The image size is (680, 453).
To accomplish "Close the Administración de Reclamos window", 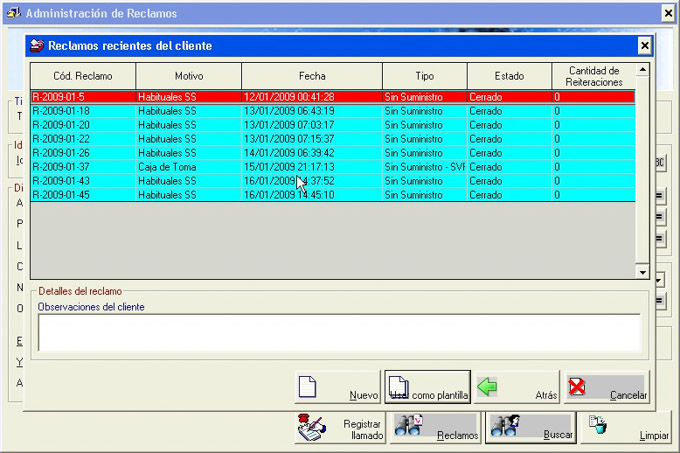I will coord(668,13).
